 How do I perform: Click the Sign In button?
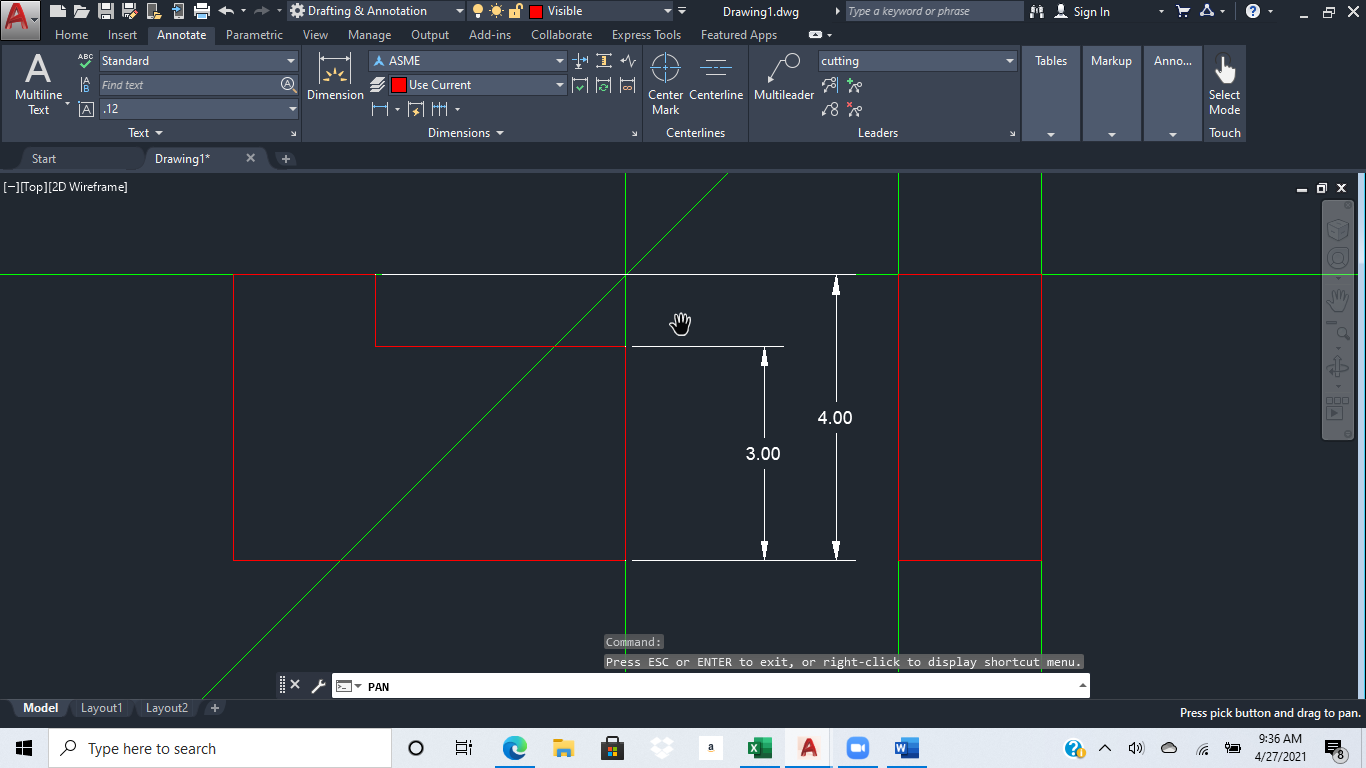(x=1090, y=11)
